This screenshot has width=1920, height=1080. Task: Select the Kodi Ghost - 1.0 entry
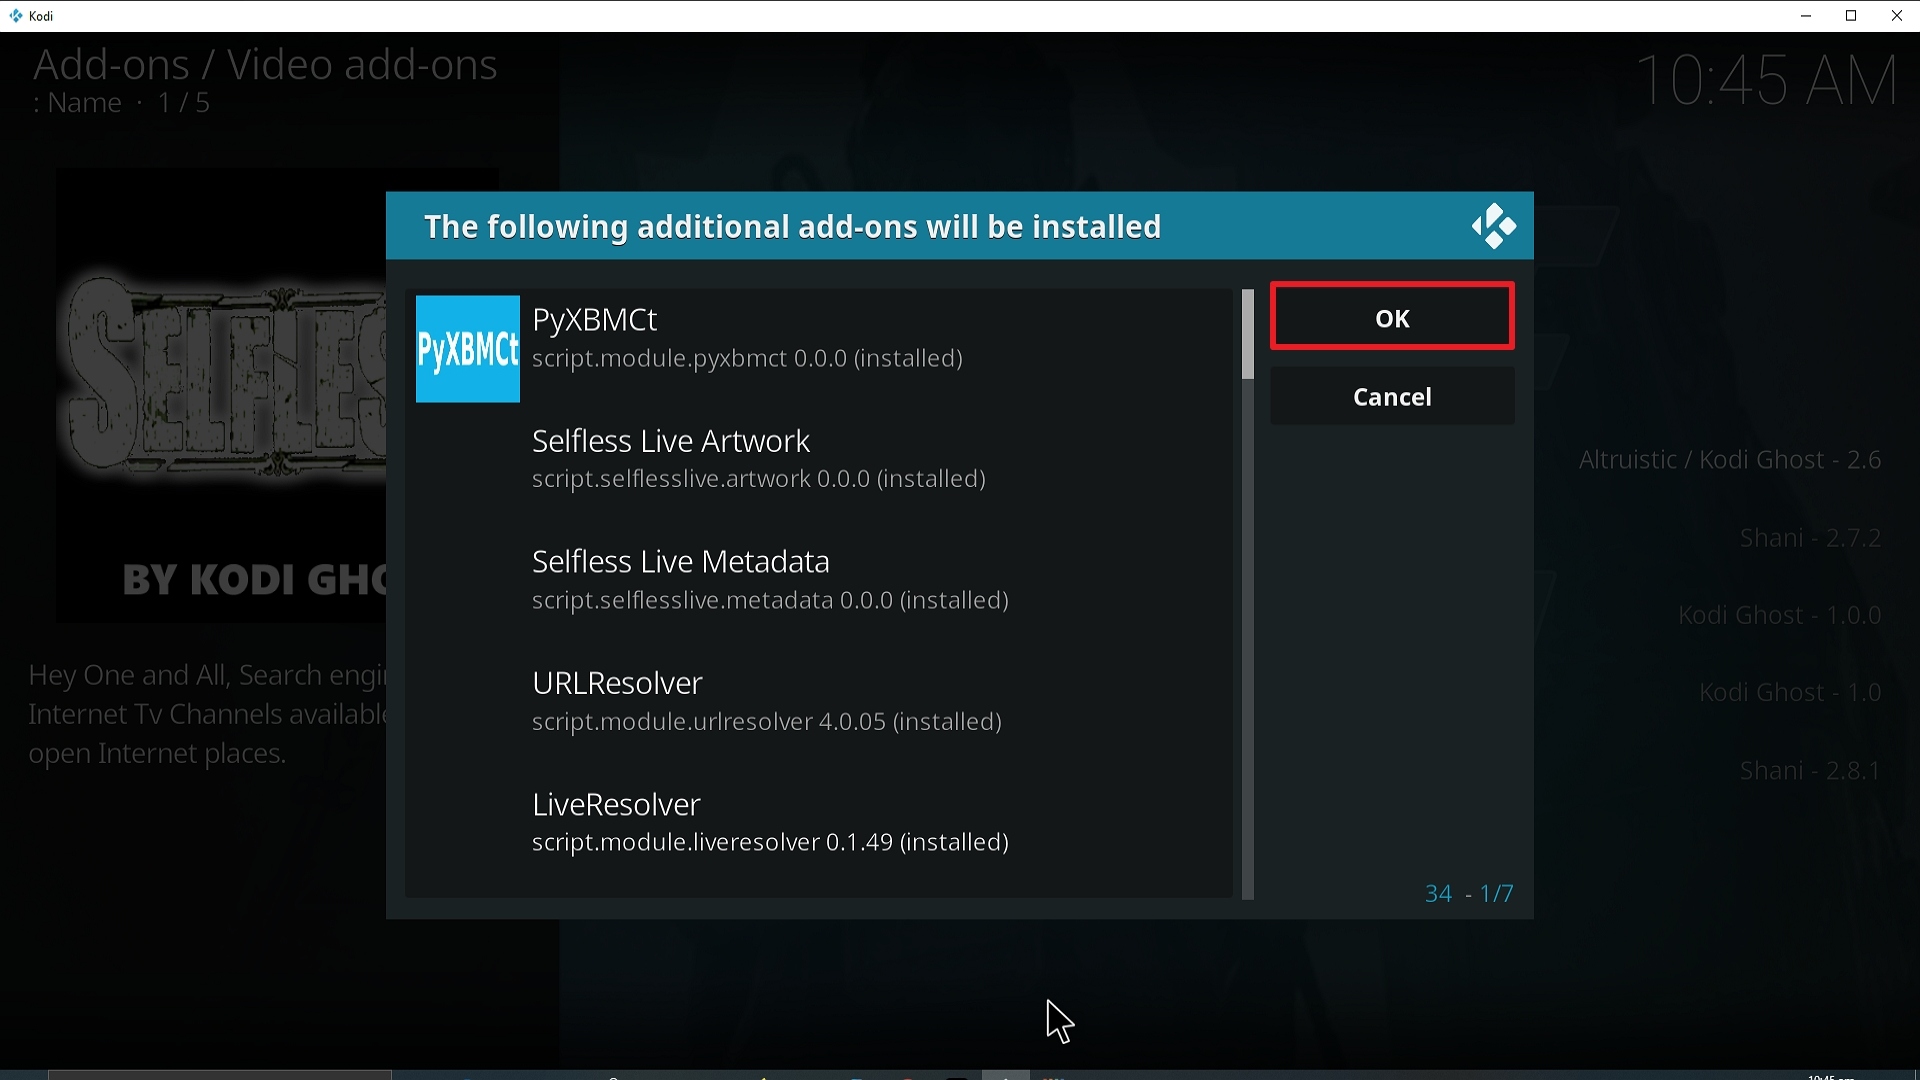pos(1790,692)
